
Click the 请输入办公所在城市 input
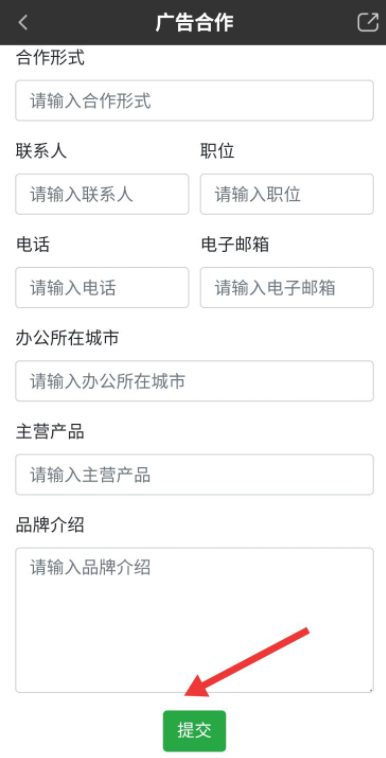click(x=194, y=381)
